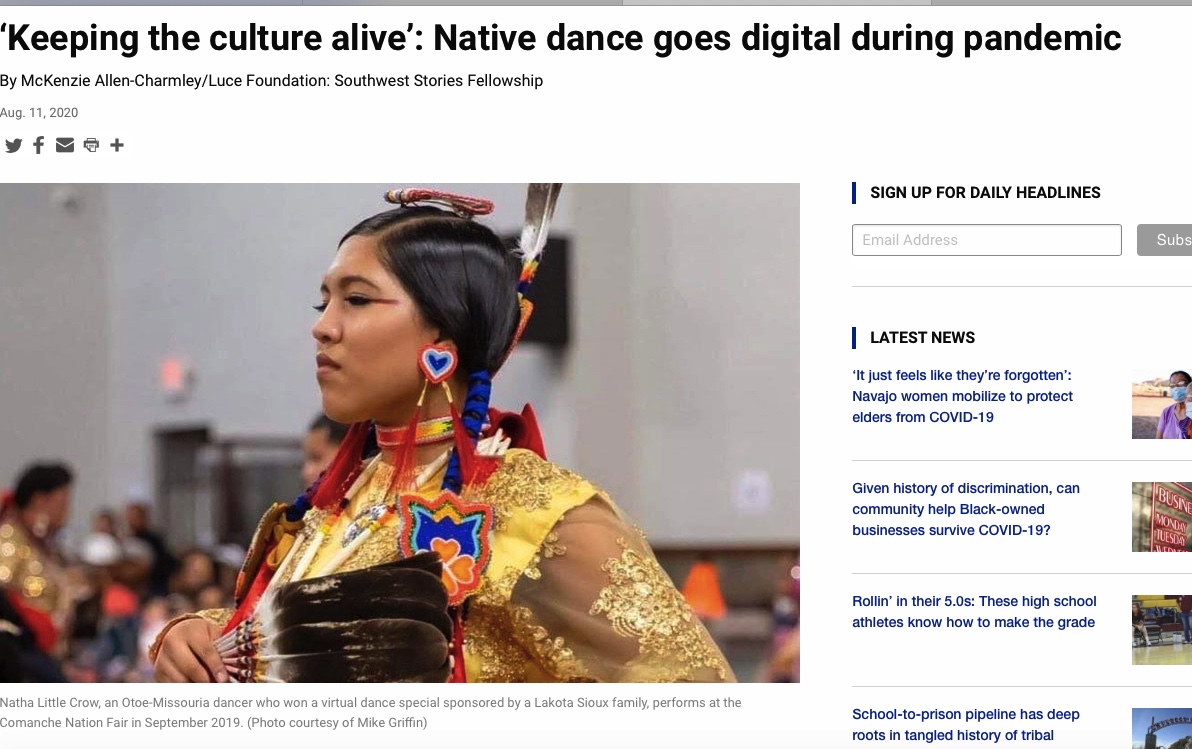Open Rollin' in their 5.0s story

974,611
